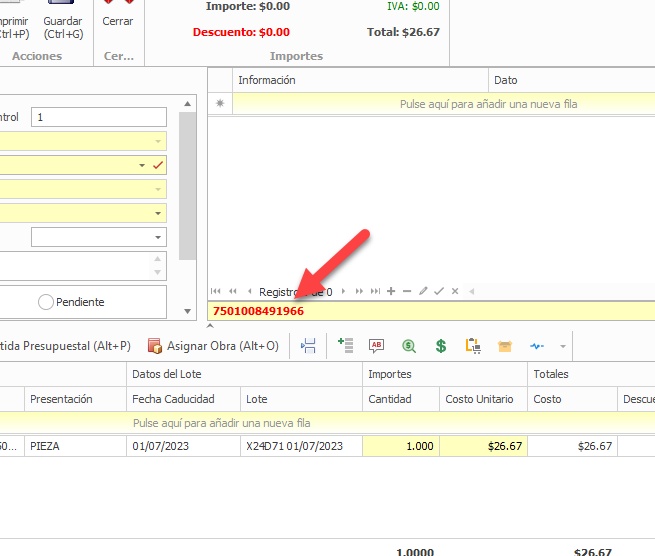This screenshot has width=655, height=556.
Task: Click left panel vertical scrollbar thumb
Action: pyautogui.click(x=188, y=186)
